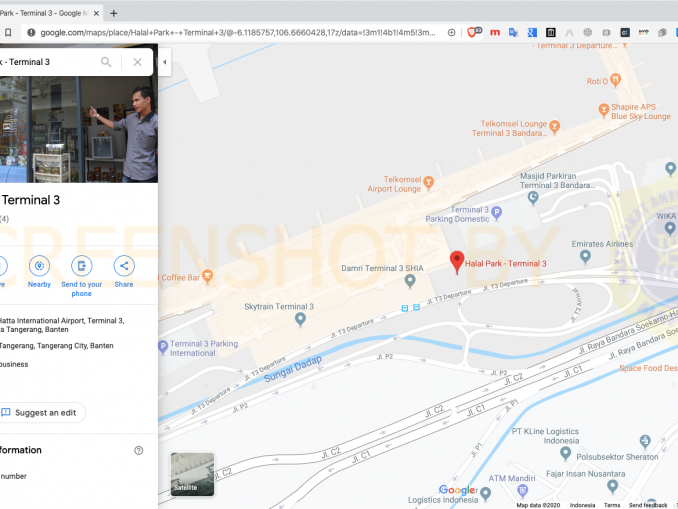The image size is (678, 509).
Task: Click the Halal Park red map pin
Action: tap(457, 262)
